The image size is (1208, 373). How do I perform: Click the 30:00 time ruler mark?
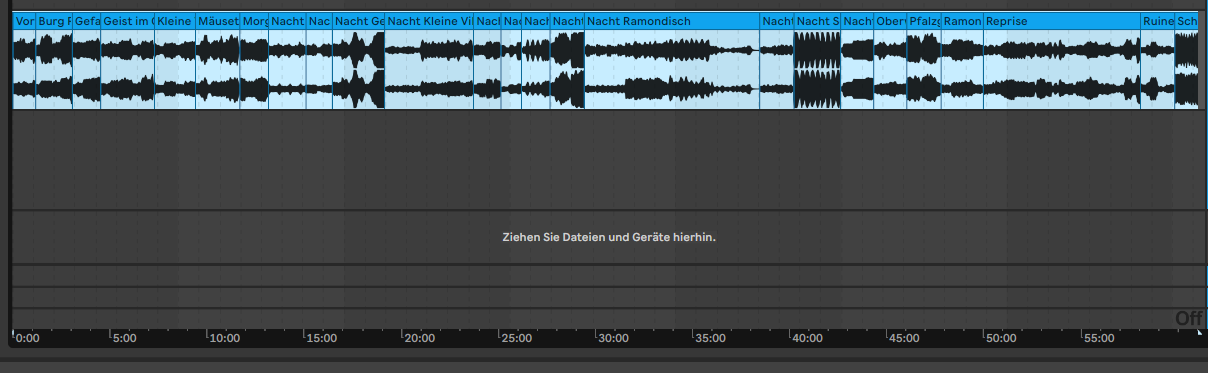click(612, 339)
